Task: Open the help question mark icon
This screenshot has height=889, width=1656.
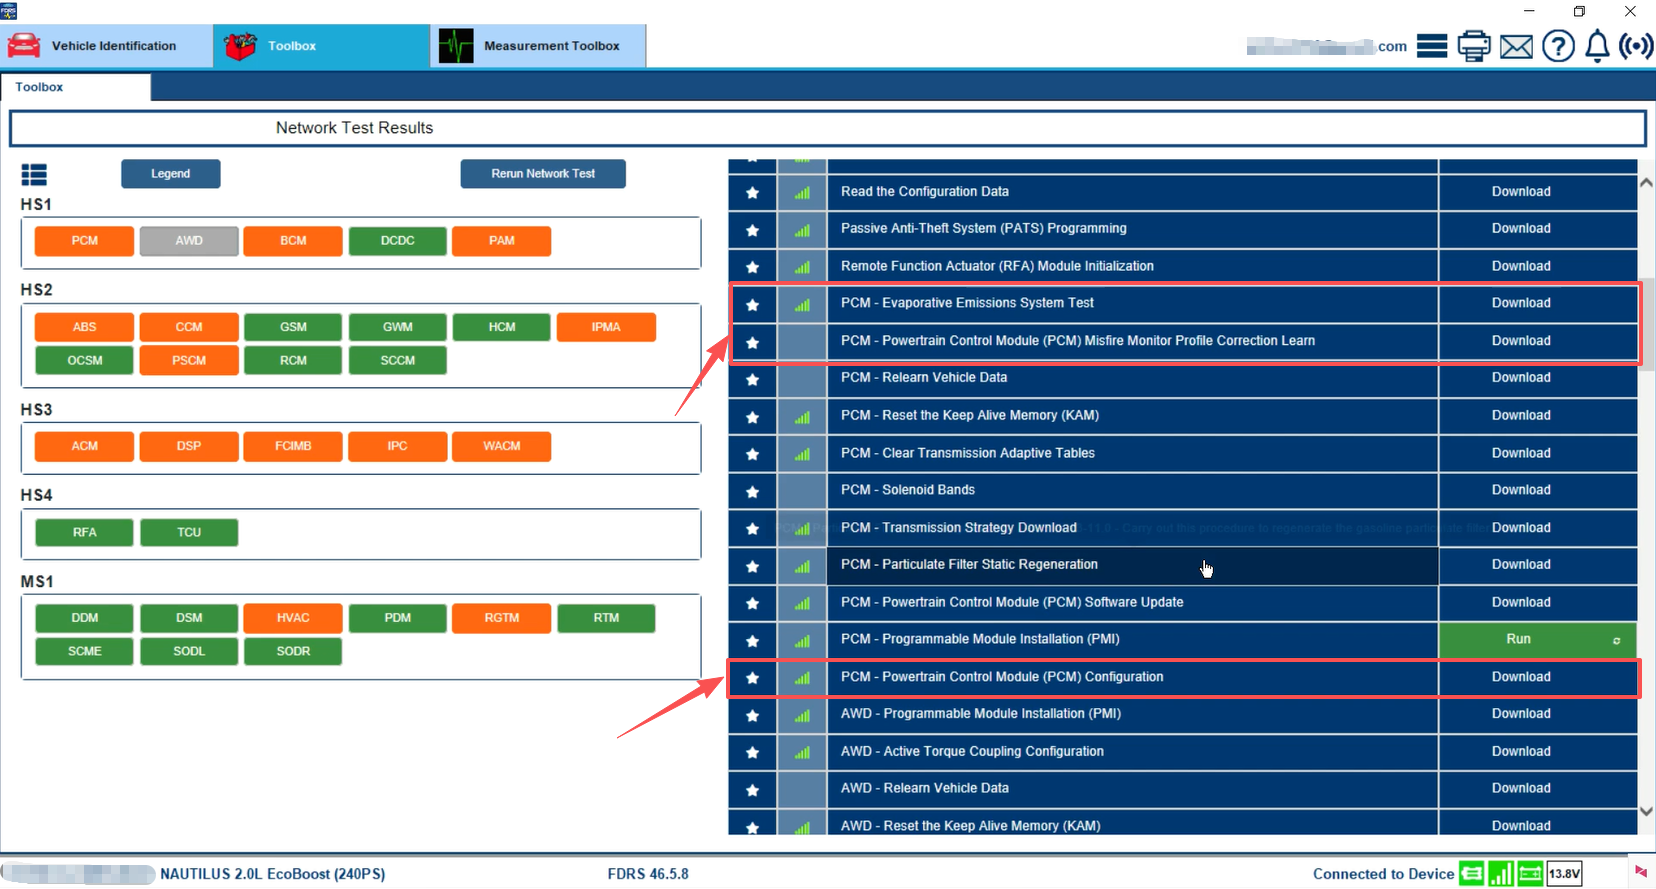Action: (1558, 46)
